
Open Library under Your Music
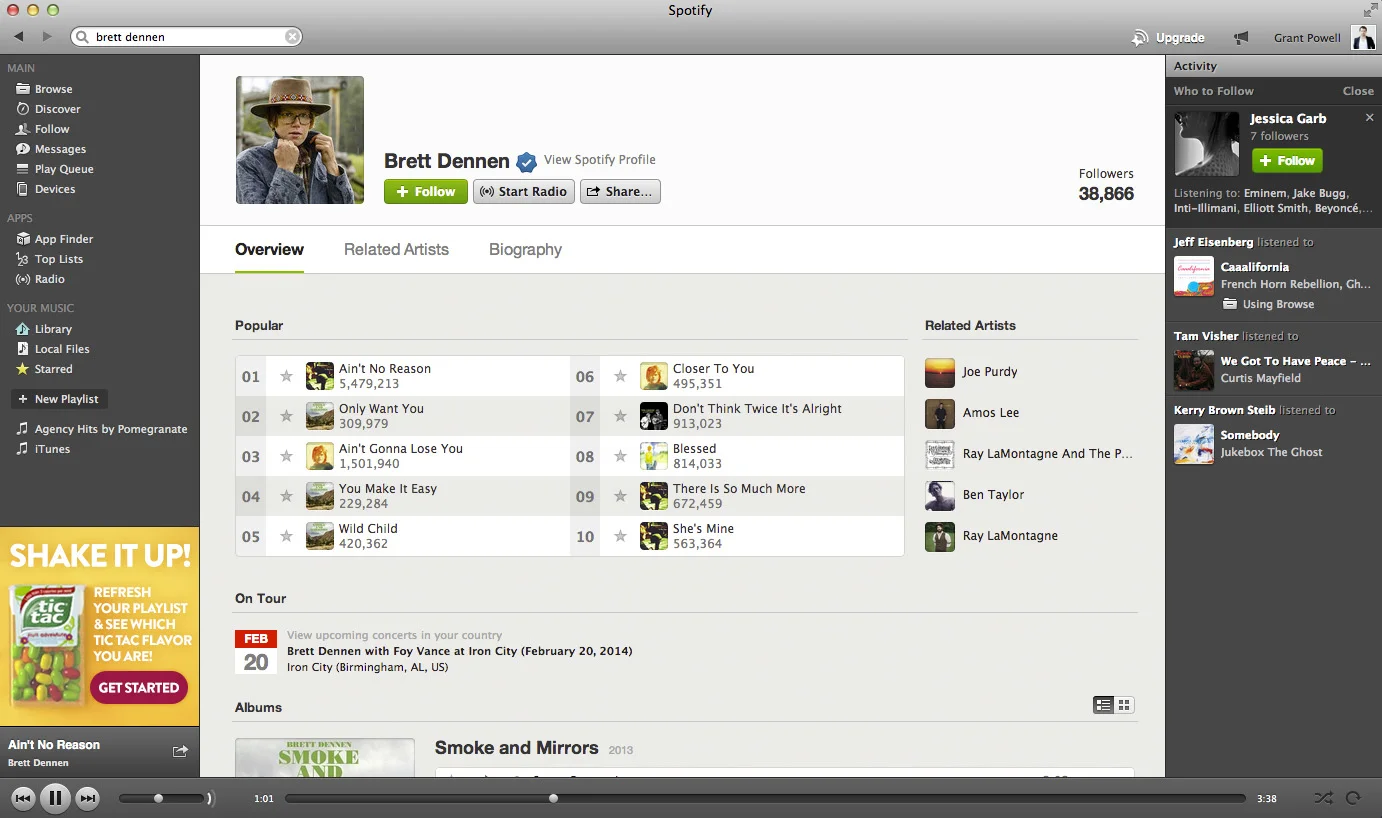[x=53, y=329]
